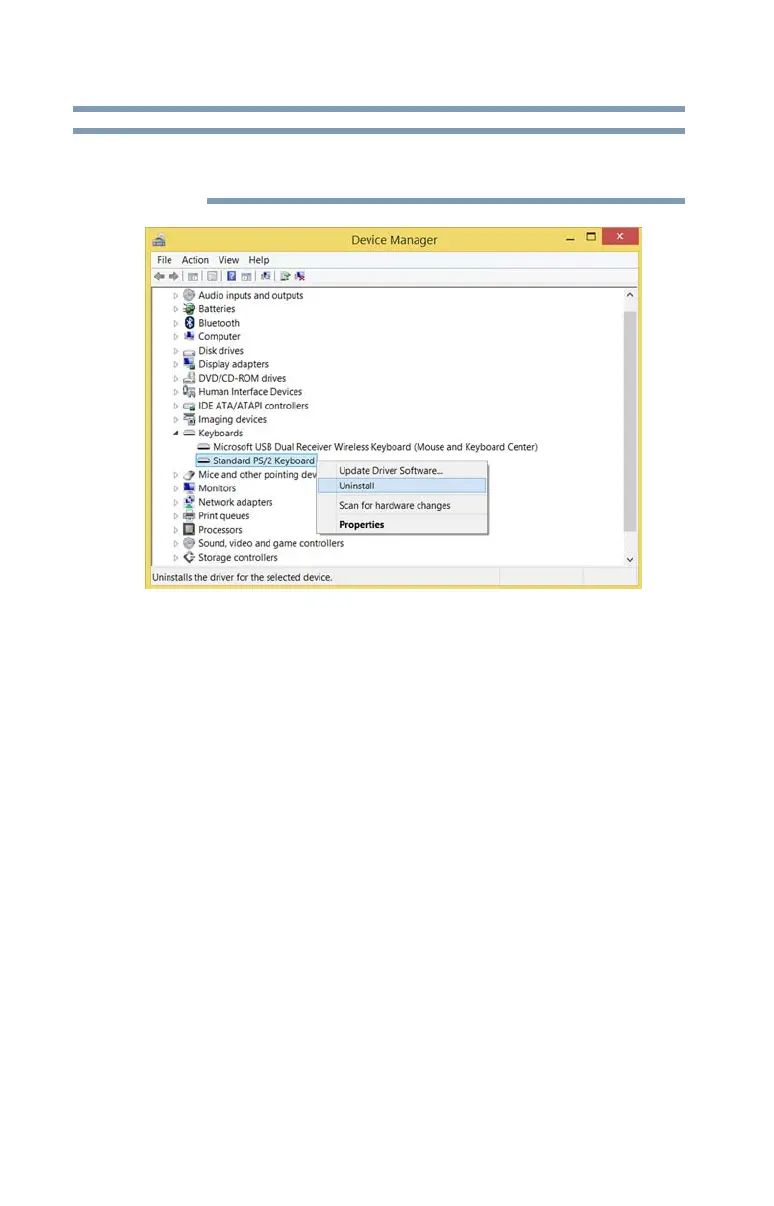The width and height of the screenshot is (774, 1206).
Task: Select the Network adapters icon
Action: [189, 502]
